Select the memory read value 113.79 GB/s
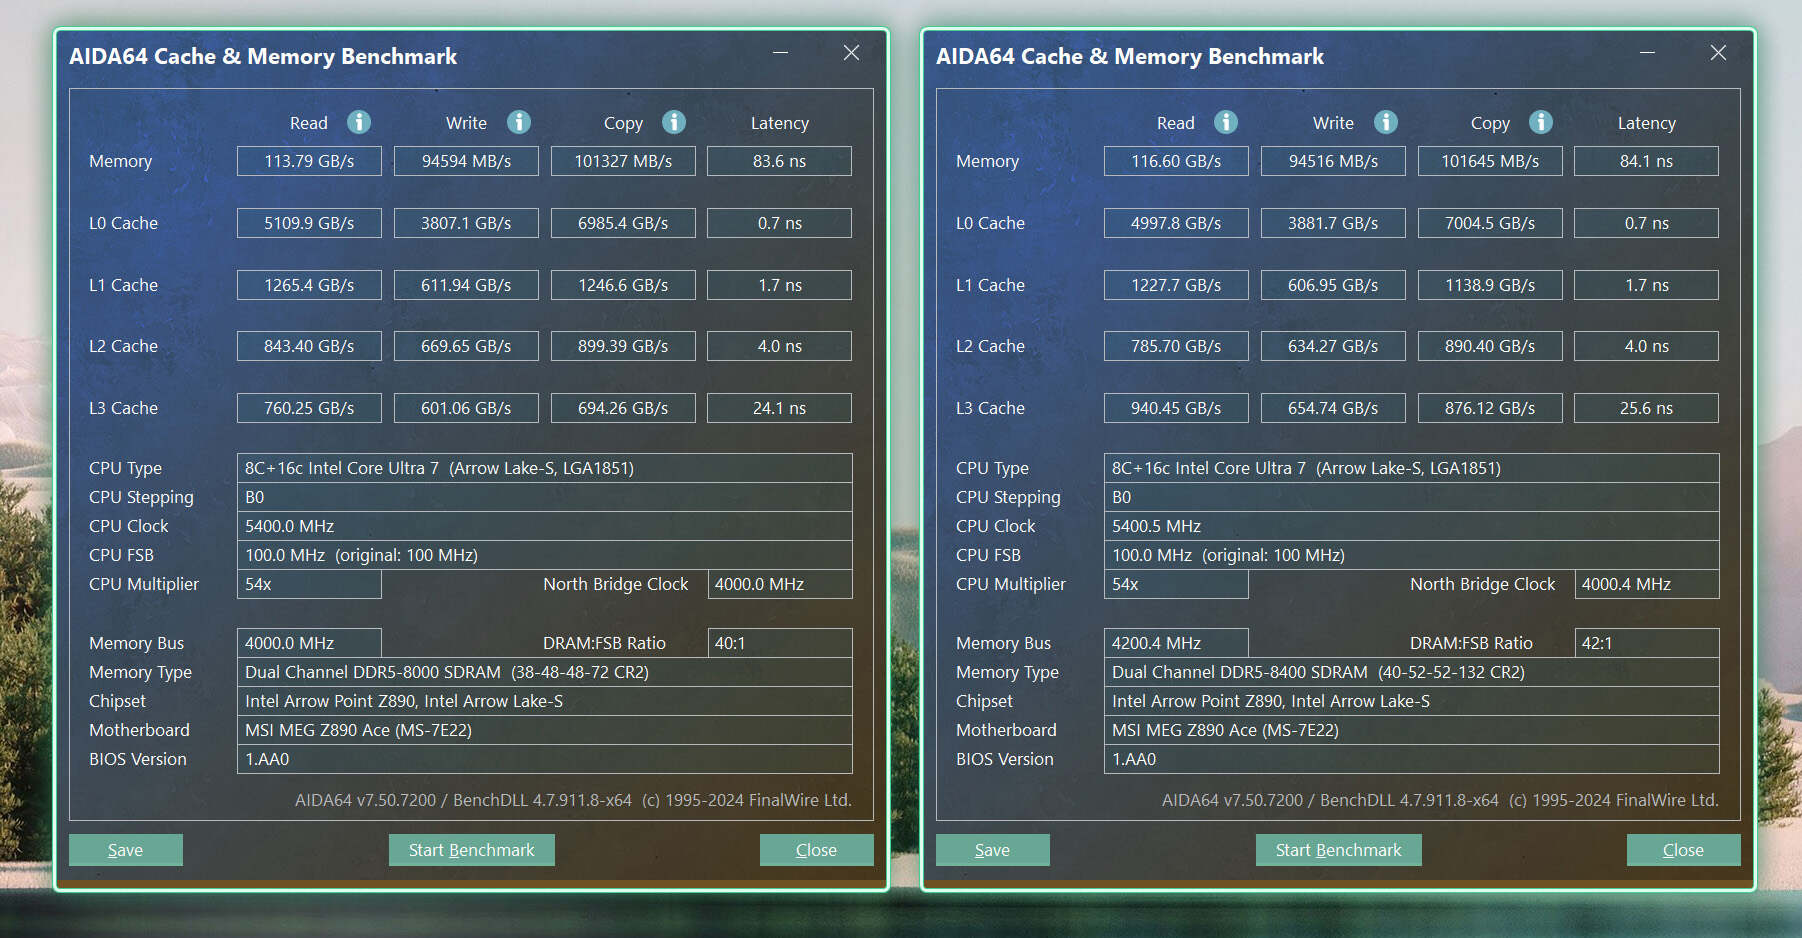Image resolution: width=1802 pixels, height=938 pixels. [x=309, y=161]
